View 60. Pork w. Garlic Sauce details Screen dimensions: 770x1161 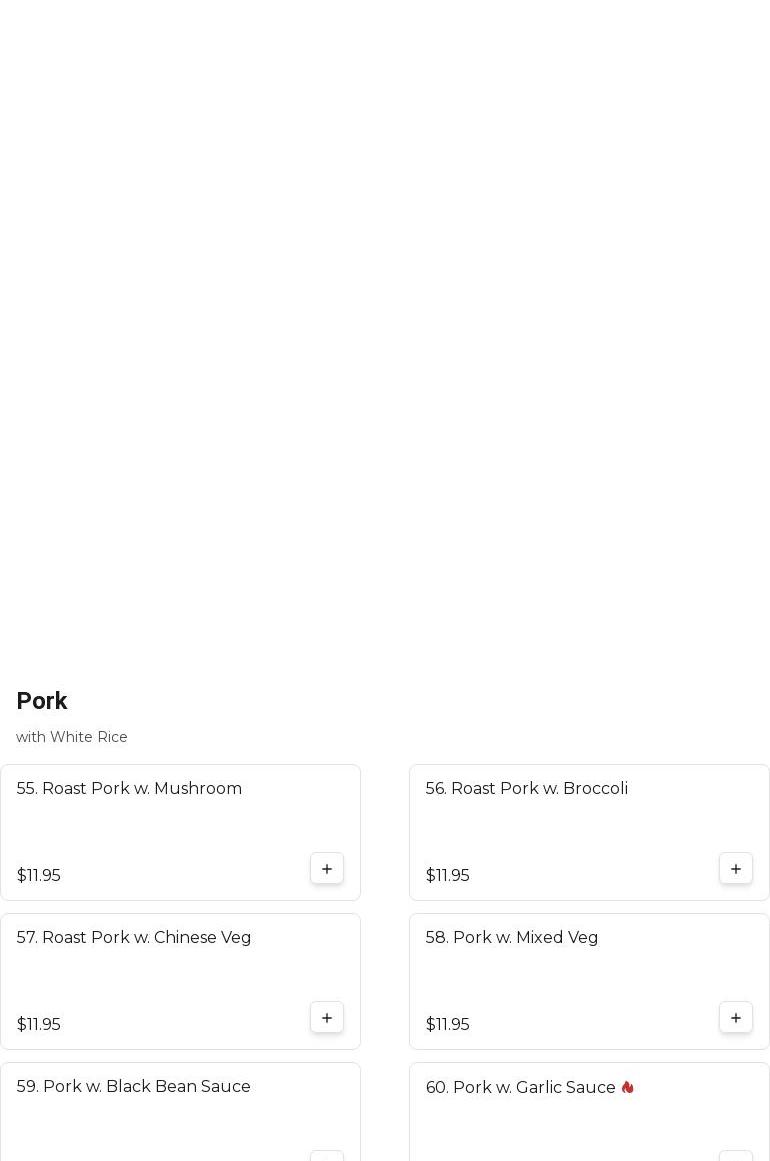[x=520, y=1087]
